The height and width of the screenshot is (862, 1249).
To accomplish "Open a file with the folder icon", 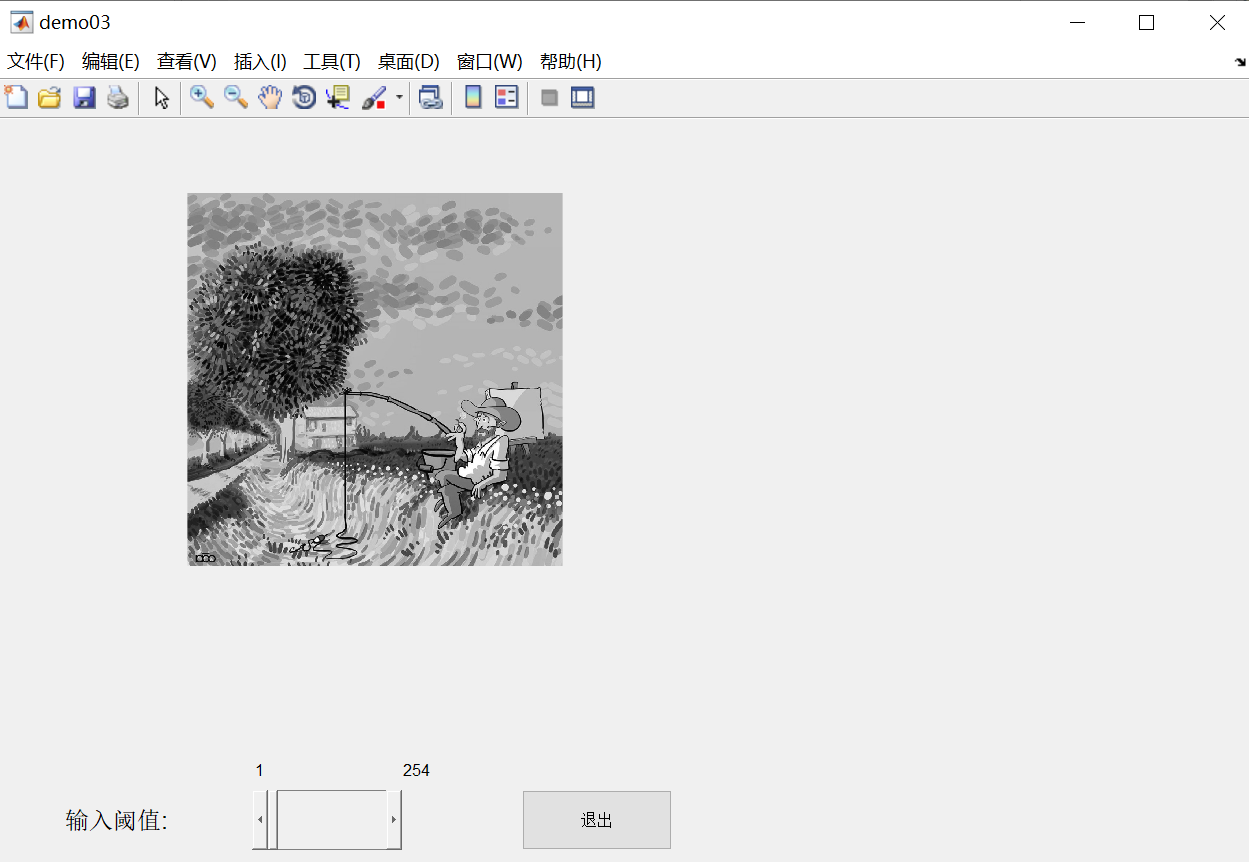I will coord(50,97).
